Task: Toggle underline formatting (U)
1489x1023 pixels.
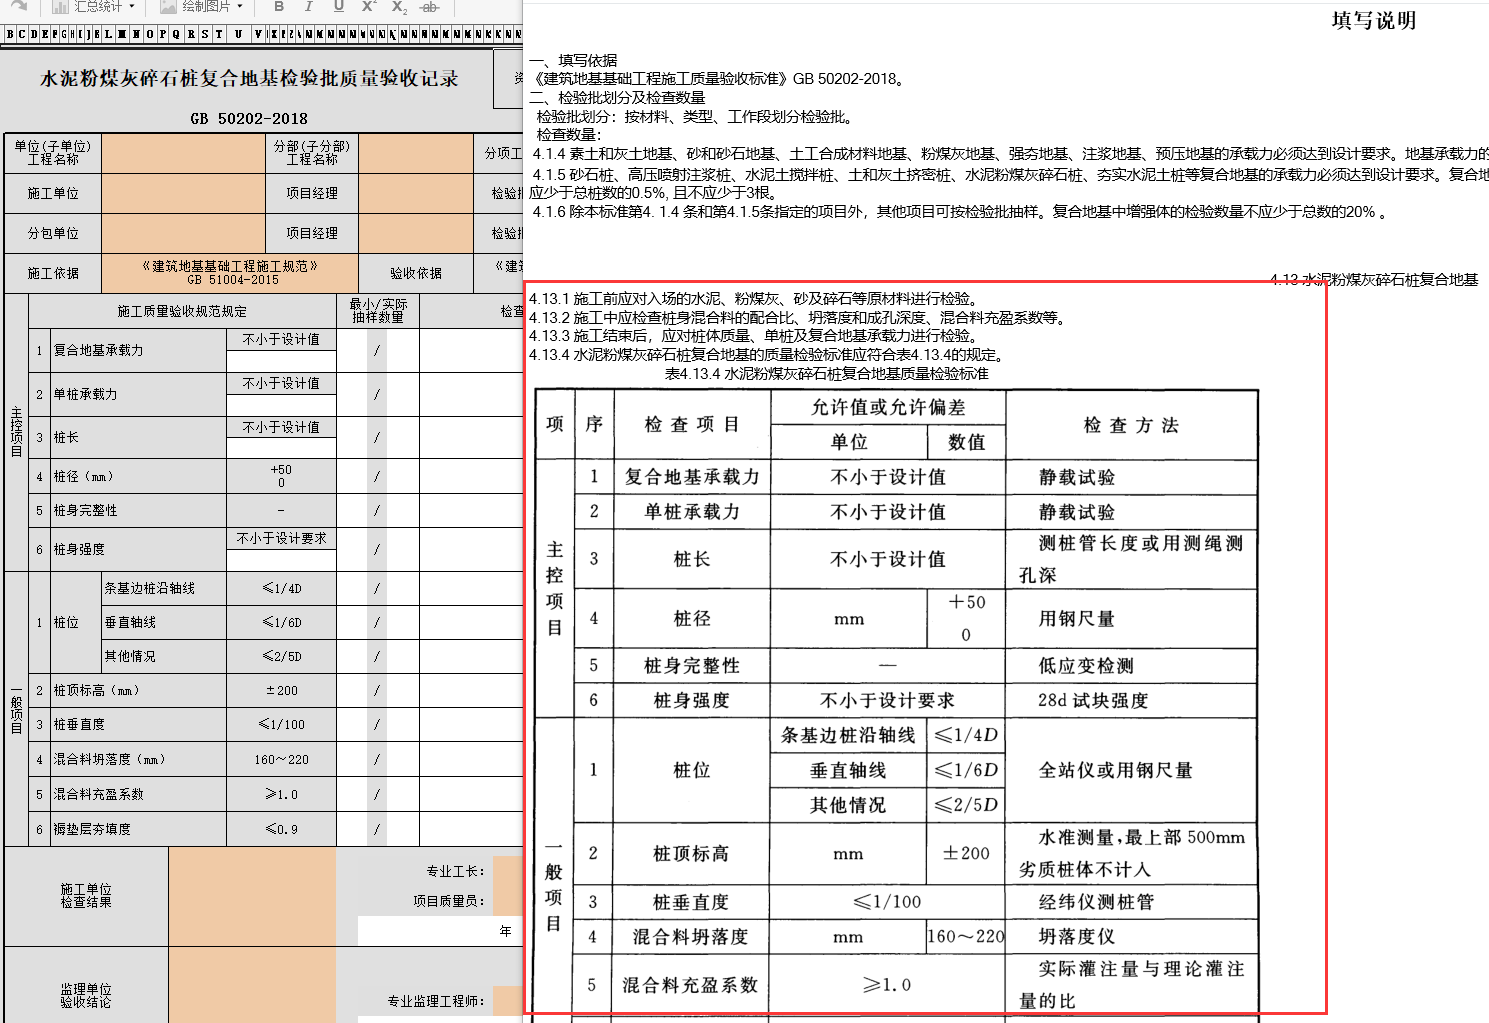Action: tap(338, 6)
